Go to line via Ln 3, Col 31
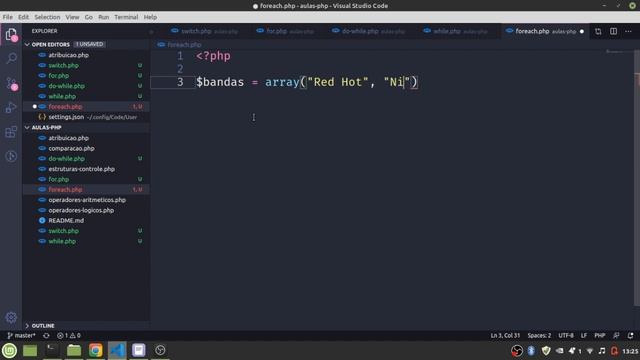Screen dimensions: 640x360 point(505,336)
